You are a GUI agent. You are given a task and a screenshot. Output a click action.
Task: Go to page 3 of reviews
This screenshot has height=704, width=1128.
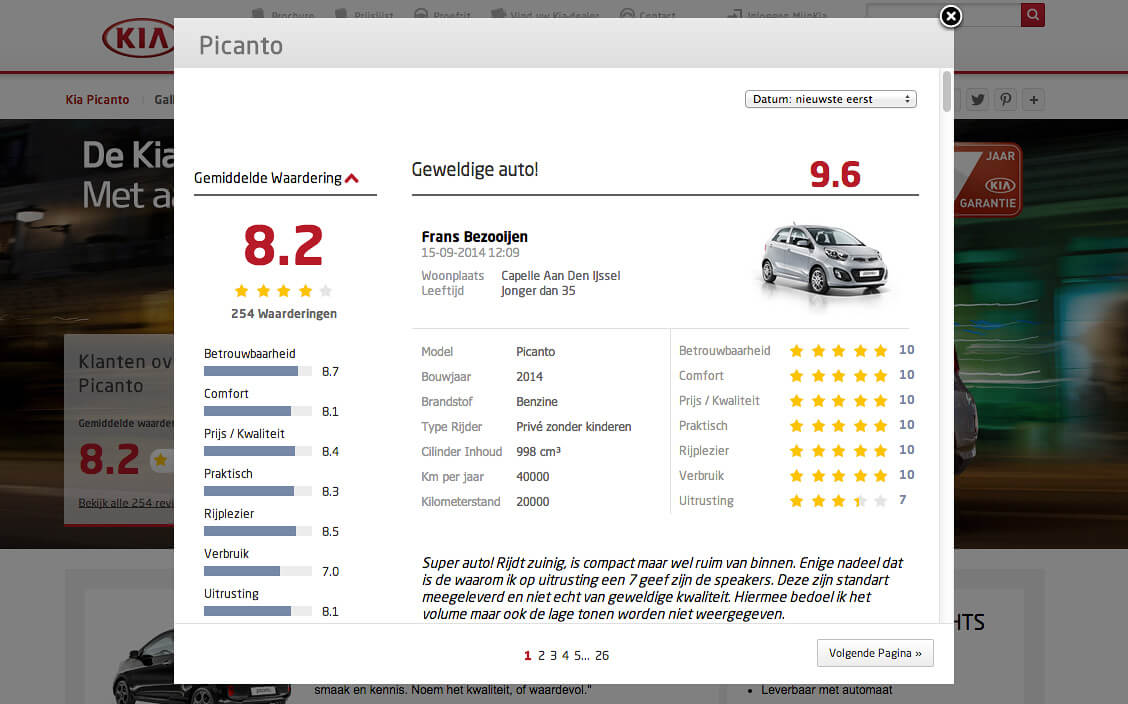(x=553, y=655)
